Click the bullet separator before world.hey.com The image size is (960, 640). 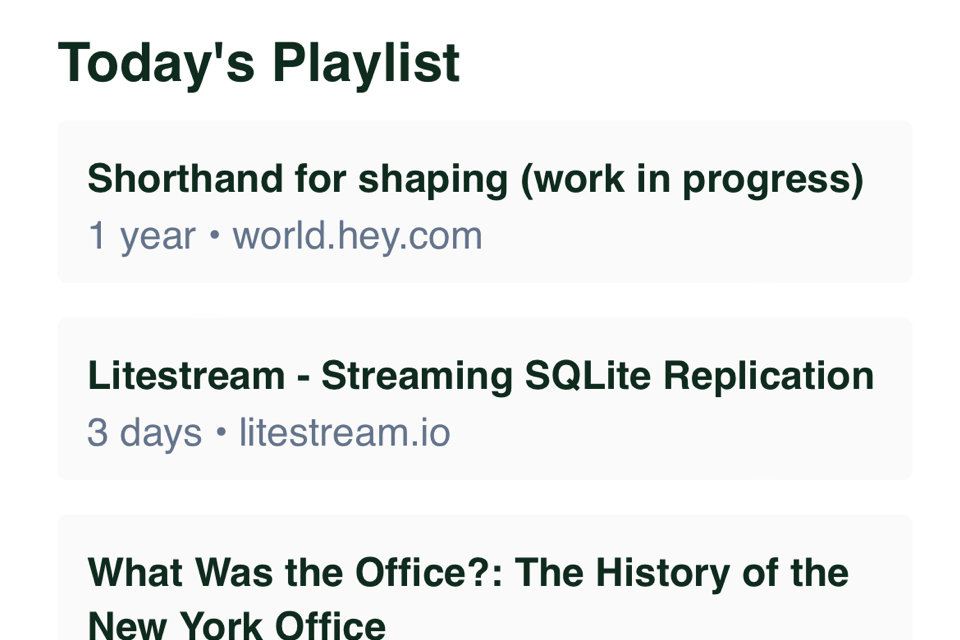pyautogui.click(x=214, y=238)
